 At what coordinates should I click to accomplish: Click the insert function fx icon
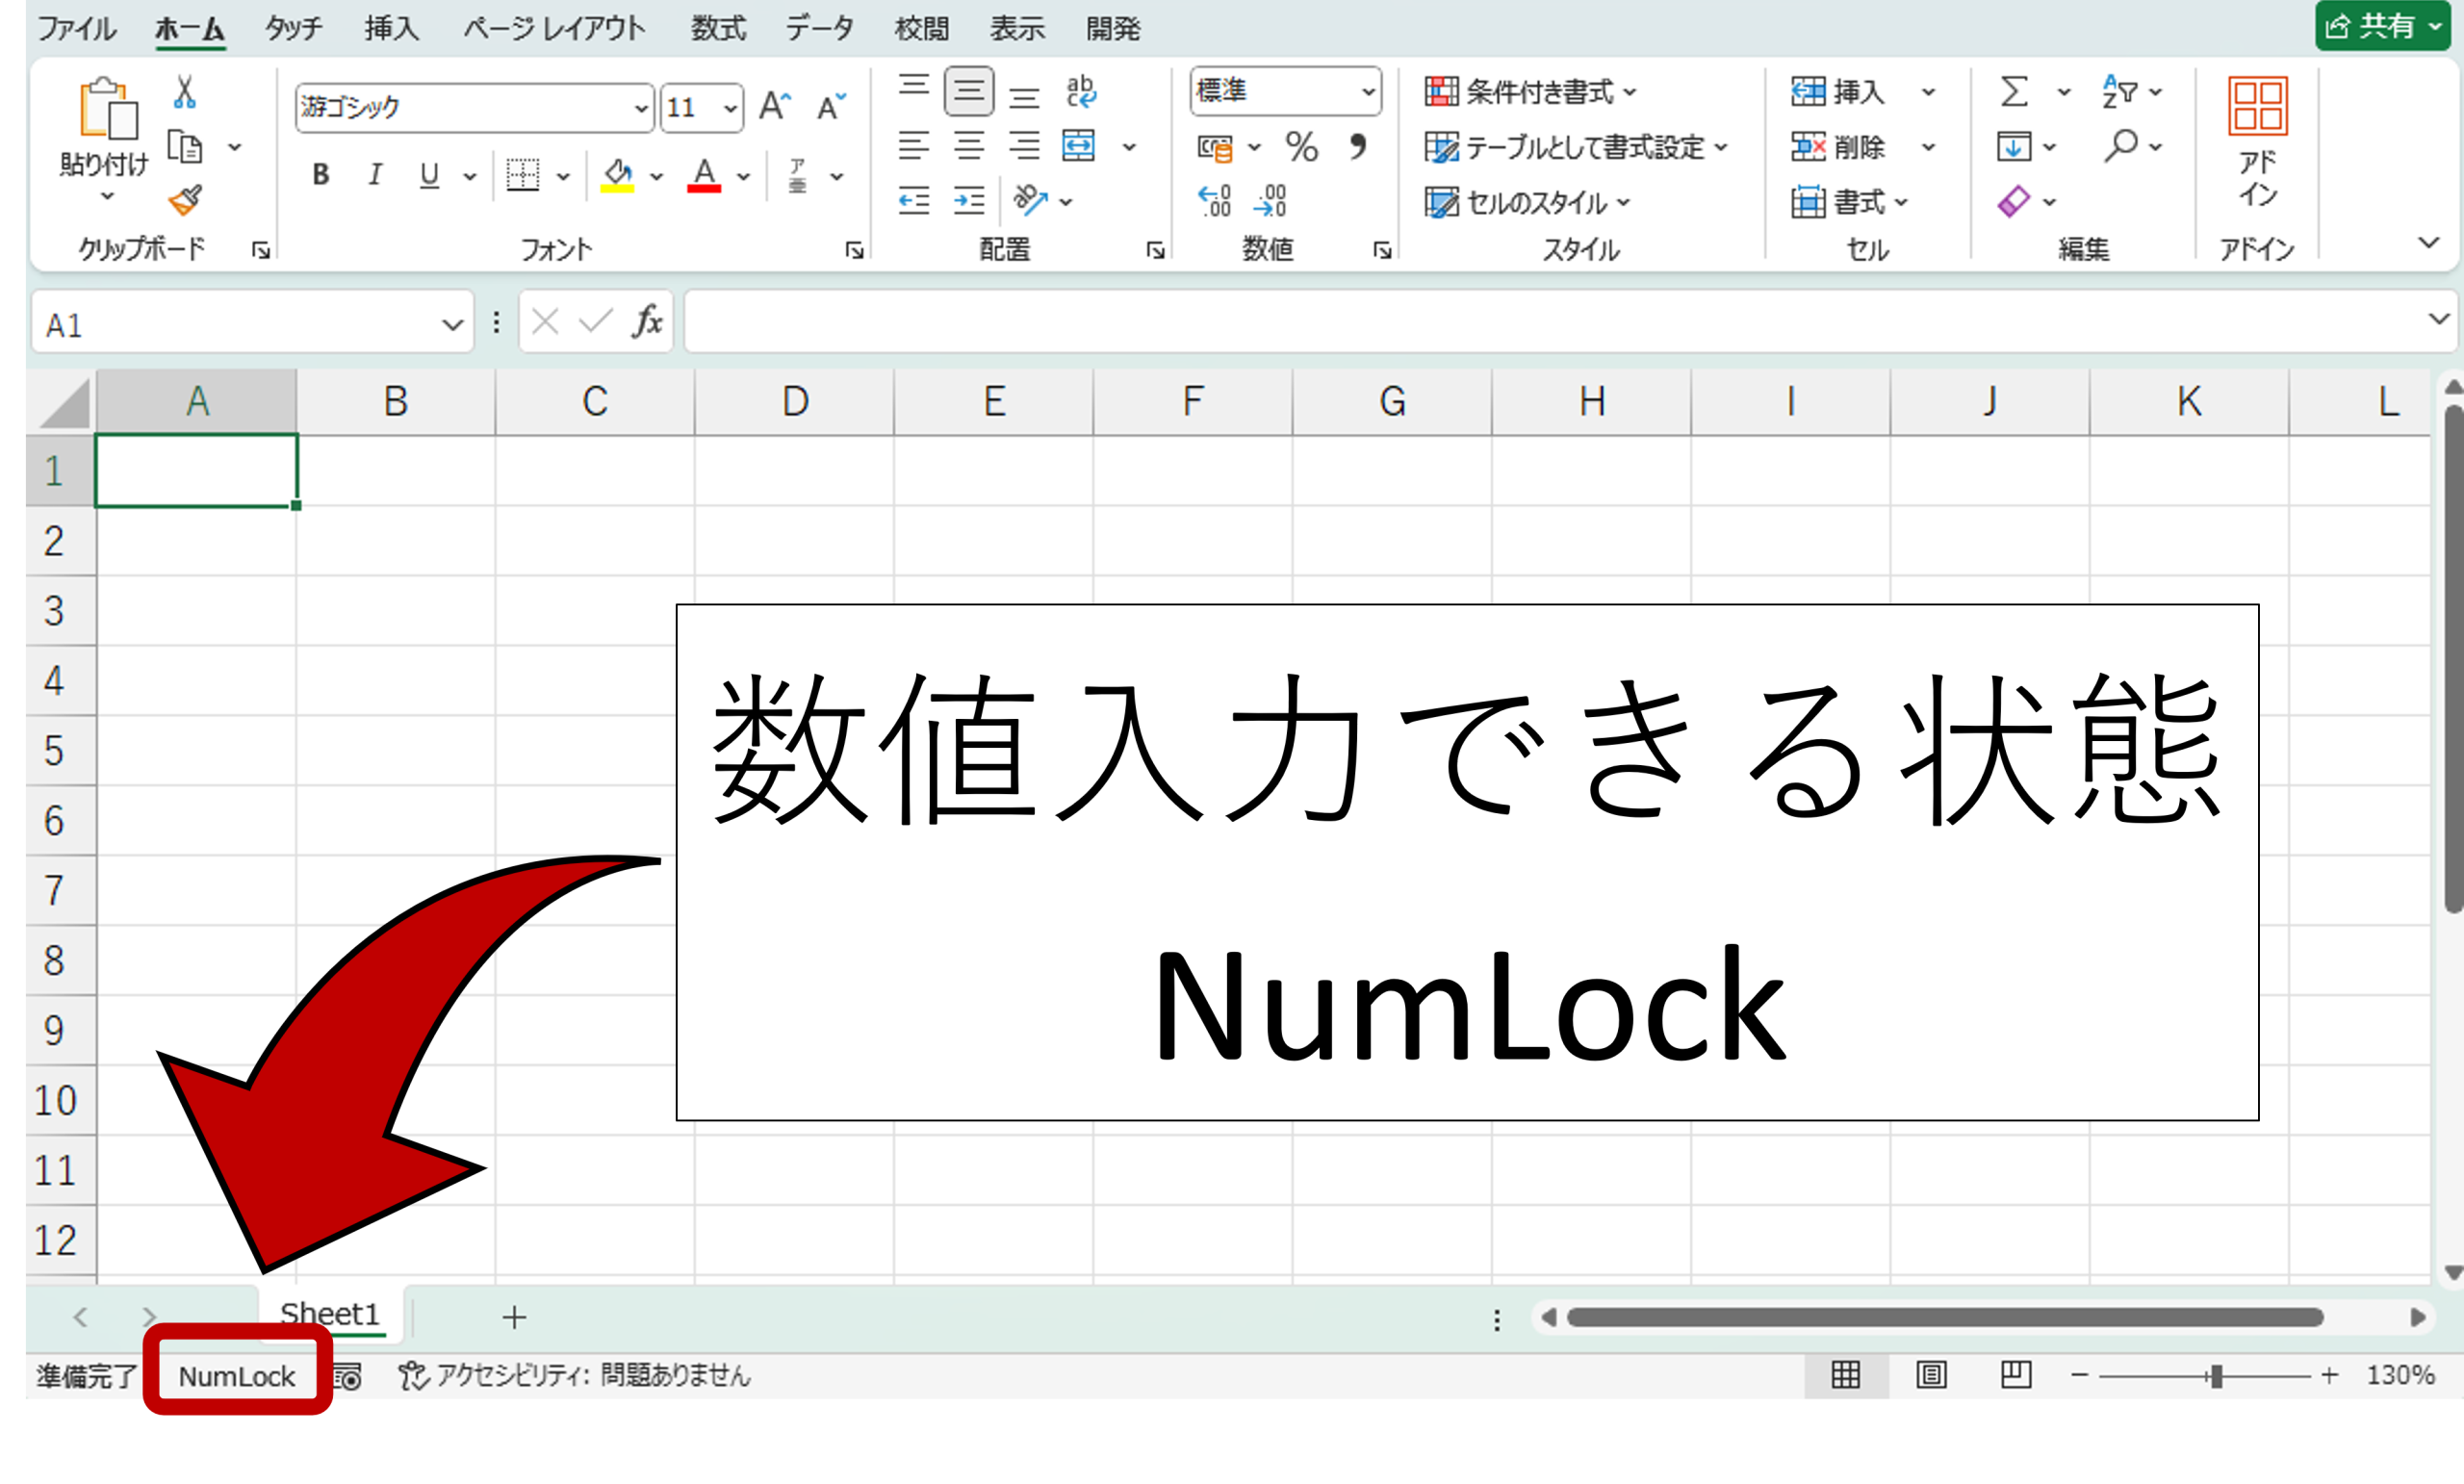647,322
